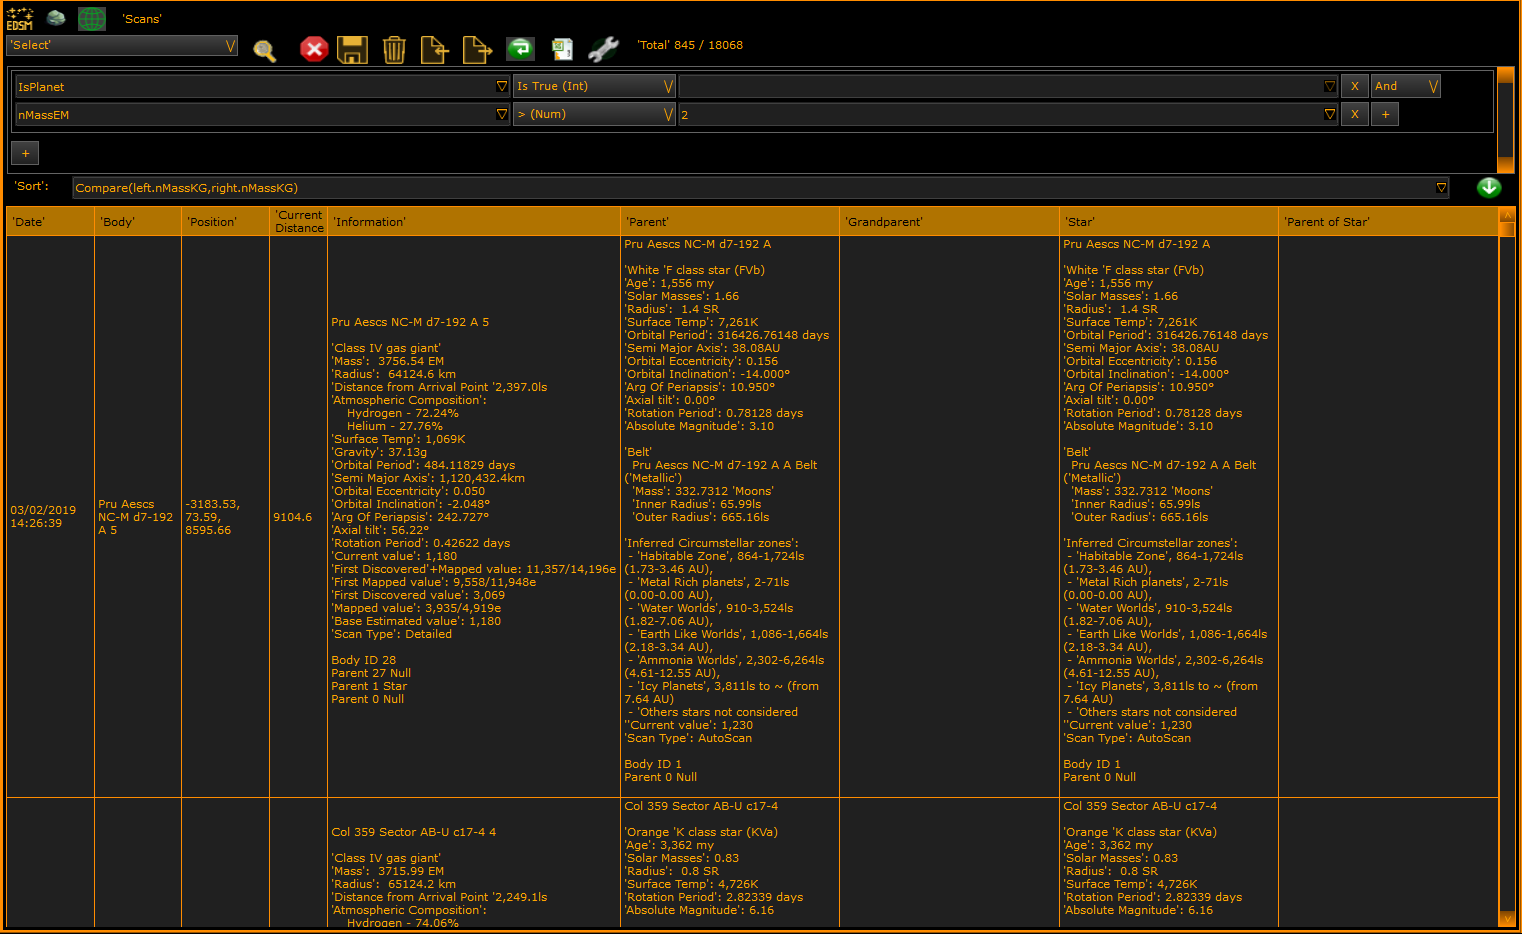
Task: Click the 'Parent' column header
Action: tap(730, 221)
